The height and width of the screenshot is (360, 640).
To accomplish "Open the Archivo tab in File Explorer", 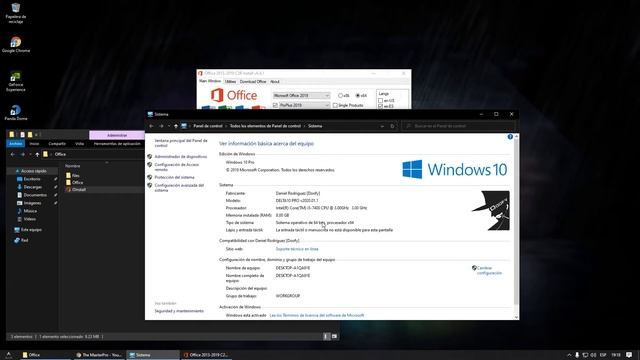I will pos(16,144).
